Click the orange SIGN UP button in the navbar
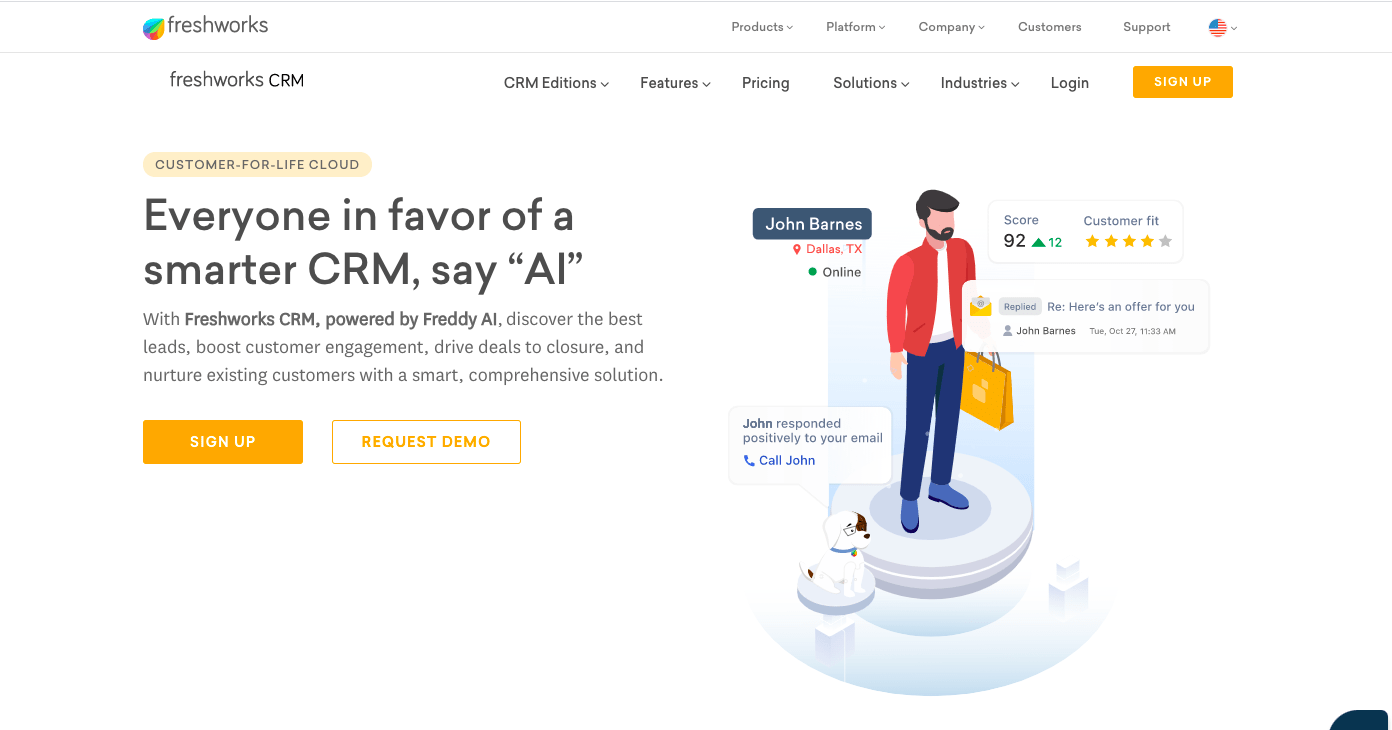Screen dimensions: 1392x730 pos(1183,82)
